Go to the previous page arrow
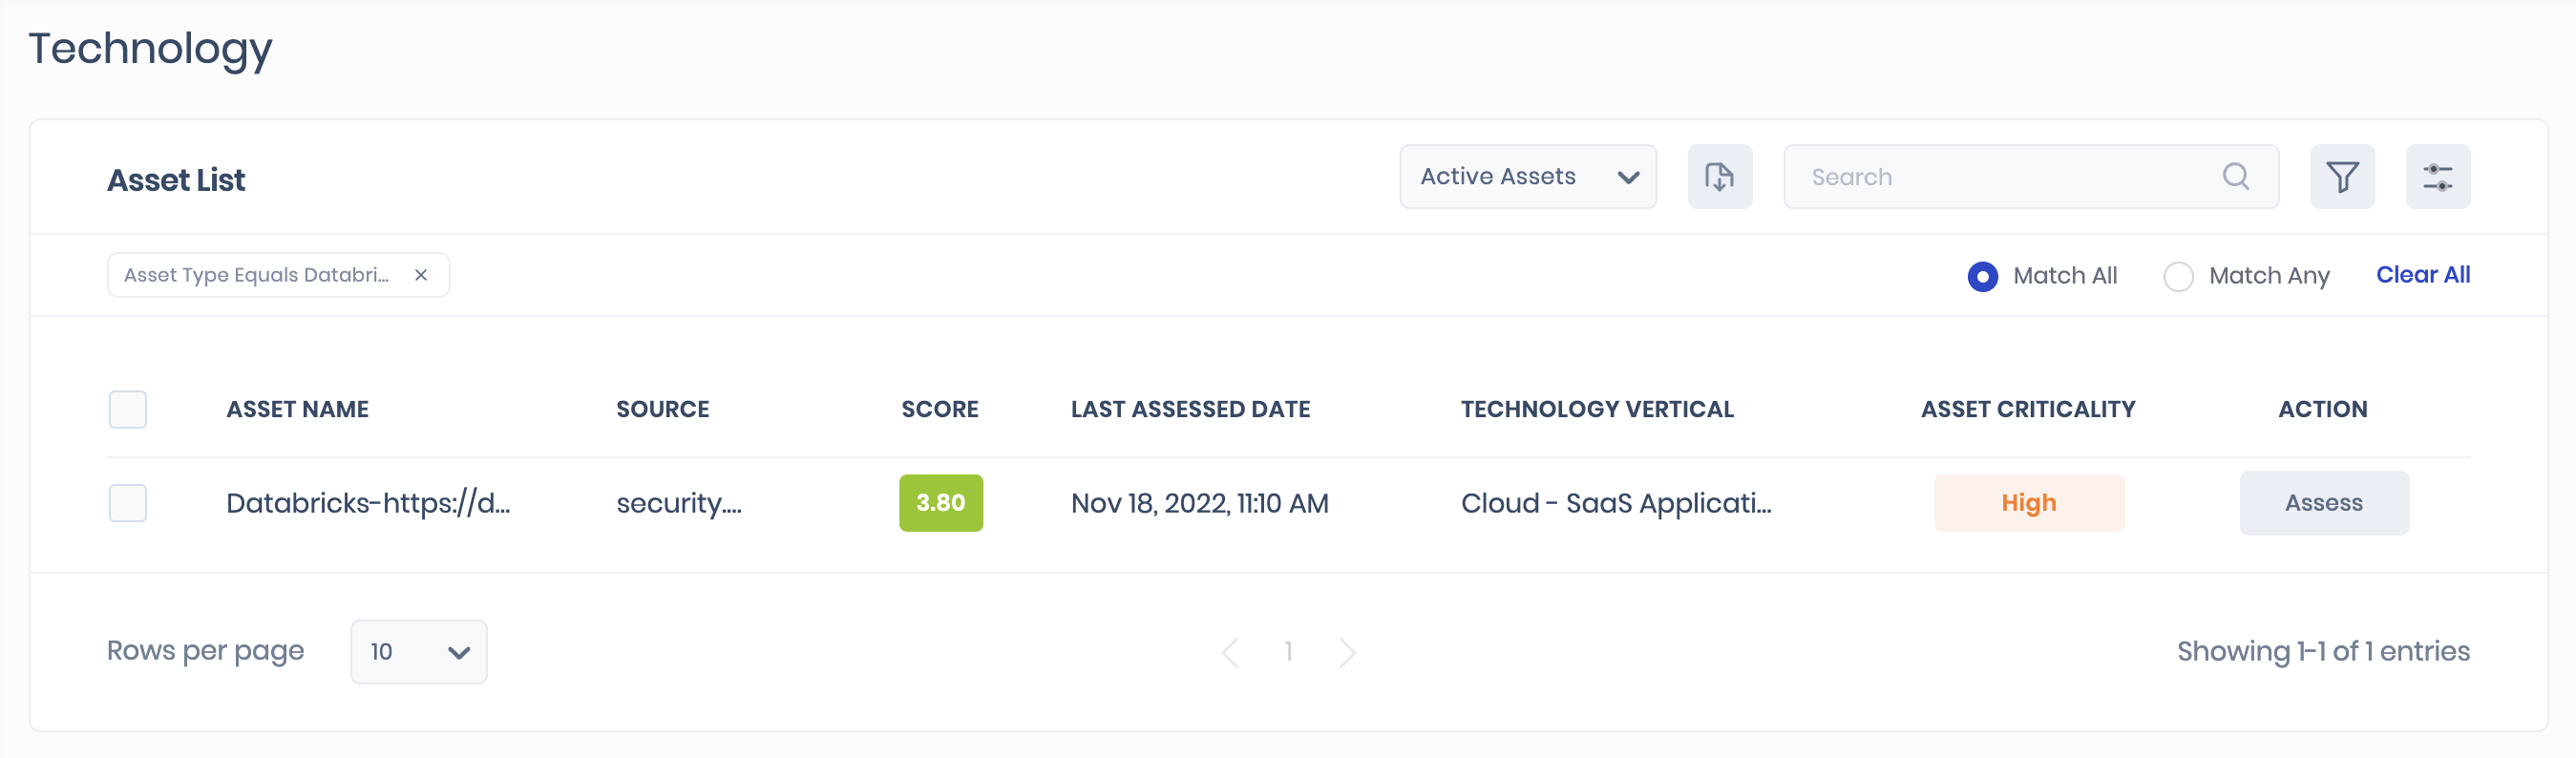Screen dimensions: 2576x758 pos(1230,652)
